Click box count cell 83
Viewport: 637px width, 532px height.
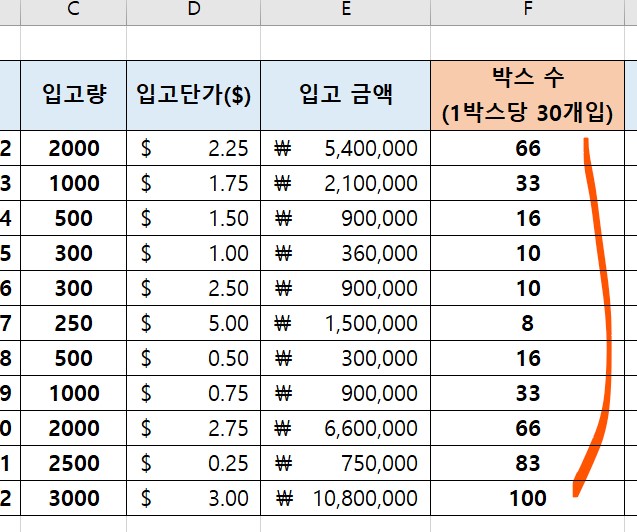pos(527,463)
